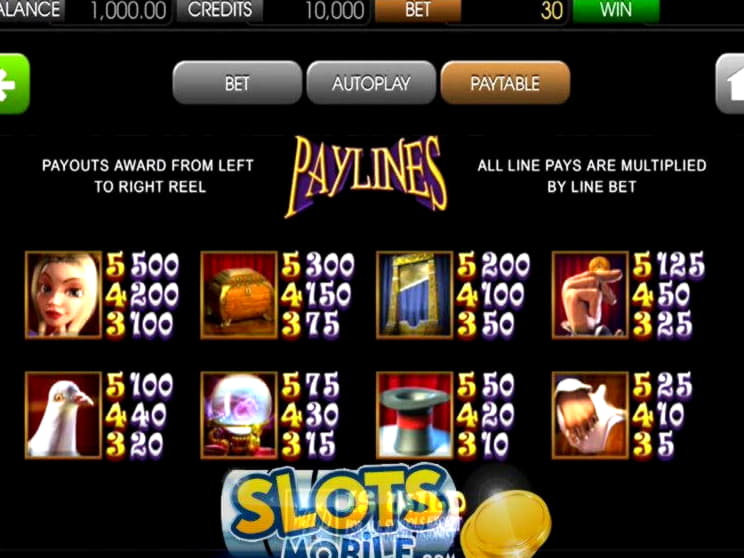The height and width of the screenshot is (558, 744).
Task: Select the treasure chest symbol icon
Action: coord(239,295)
